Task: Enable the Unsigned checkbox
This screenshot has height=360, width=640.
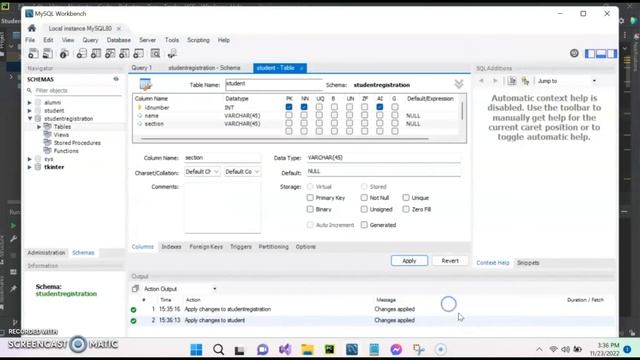Action: click(364, 209)
